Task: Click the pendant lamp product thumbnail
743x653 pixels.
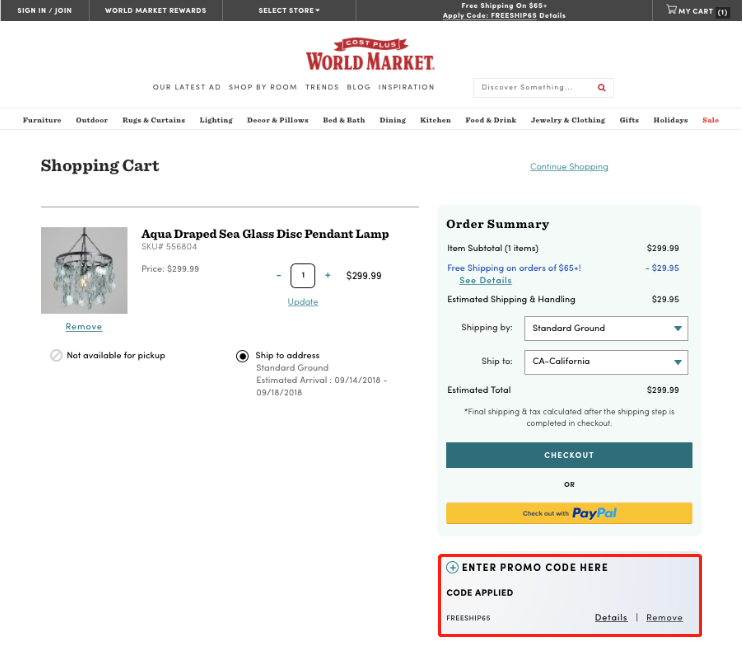Action: (x=84, y=270)
